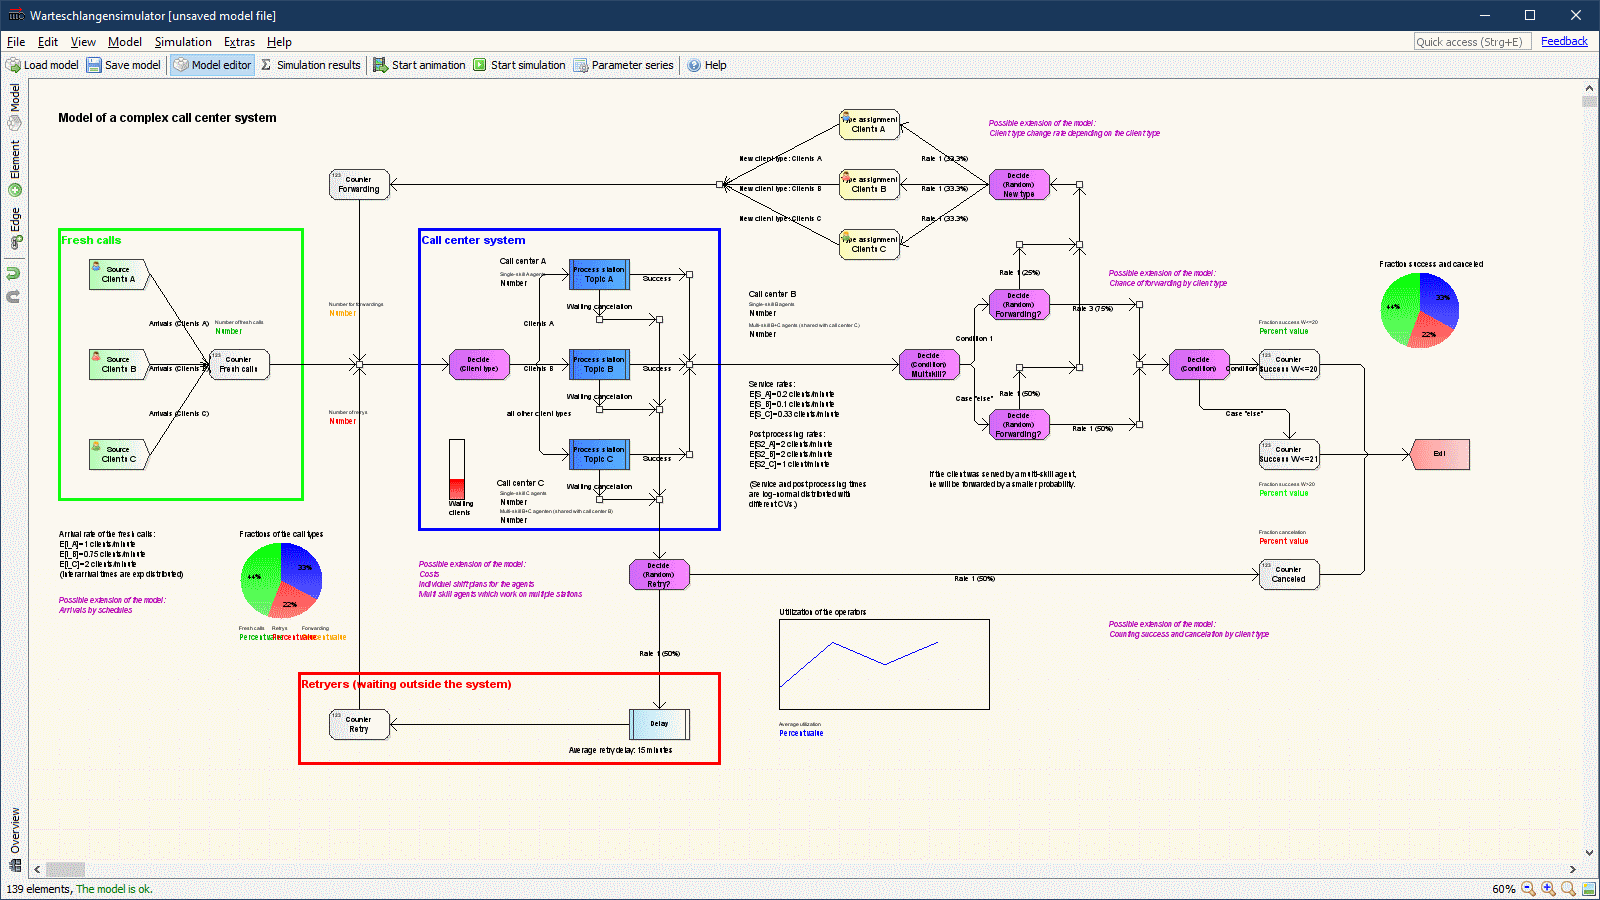Image resolution: width=1600 pixels, height=900 pixels.
Task: Open the Simulation results view
Action: [310, 65]
